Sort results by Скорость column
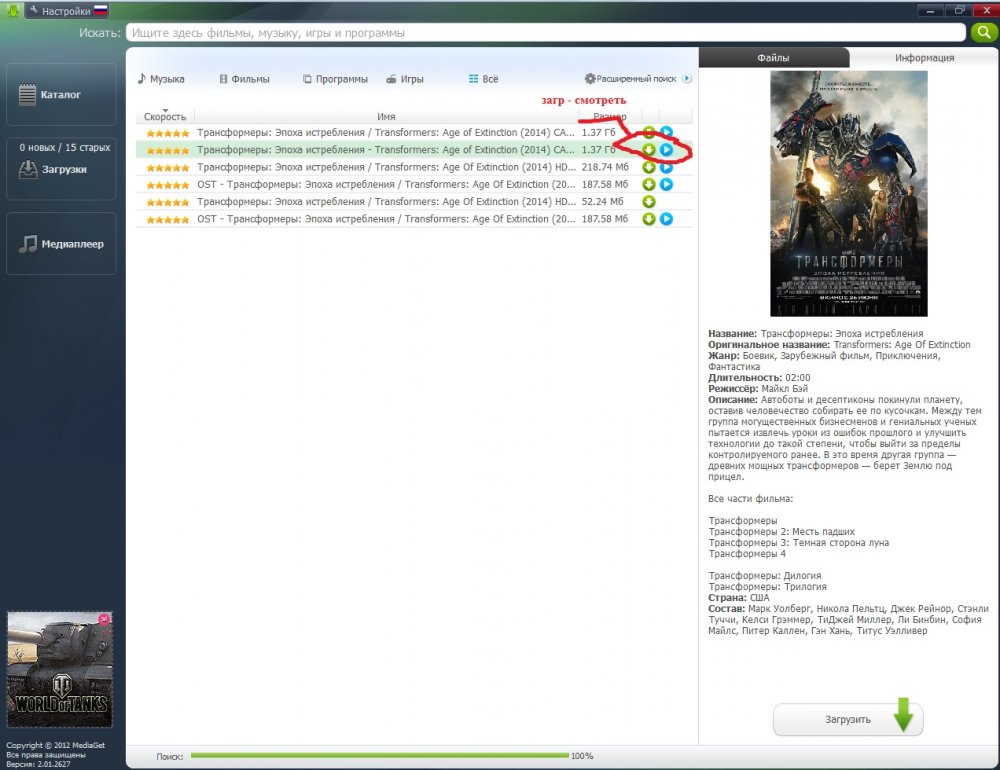This screenshot has width=1000, height=770. (165, 116)
